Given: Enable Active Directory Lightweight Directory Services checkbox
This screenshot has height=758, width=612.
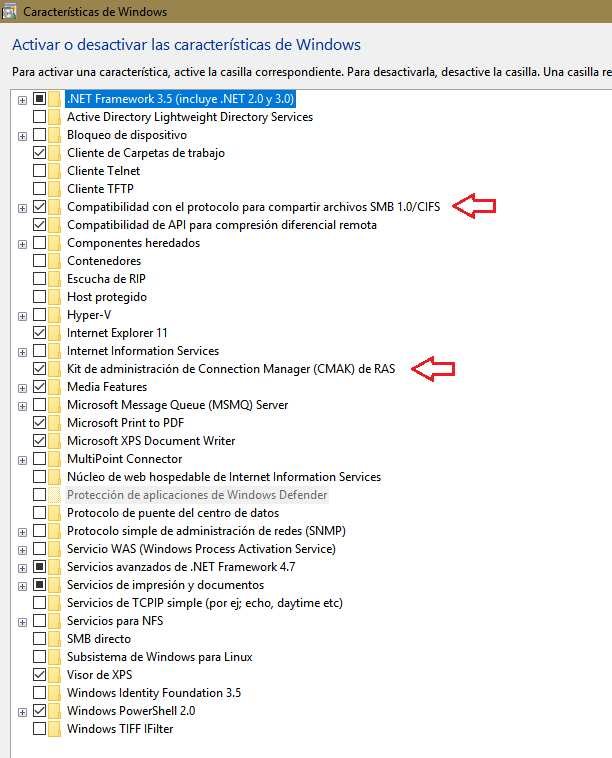Looking at the screenshot, I should (x=40, y=117).
